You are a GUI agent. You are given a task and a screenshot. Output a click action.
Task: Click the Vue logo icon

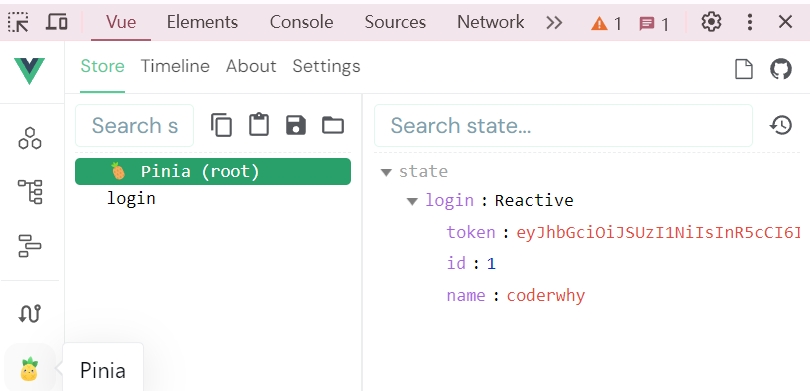(29, 71)
